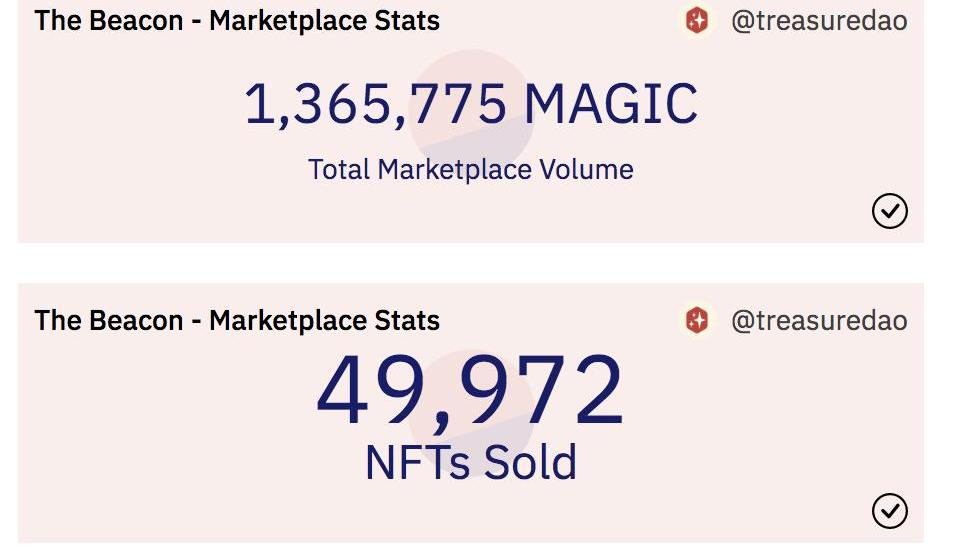Click the word "Sold" in the bottom card
This screenshot has height=550, width=954.
(x=531, y=462)
